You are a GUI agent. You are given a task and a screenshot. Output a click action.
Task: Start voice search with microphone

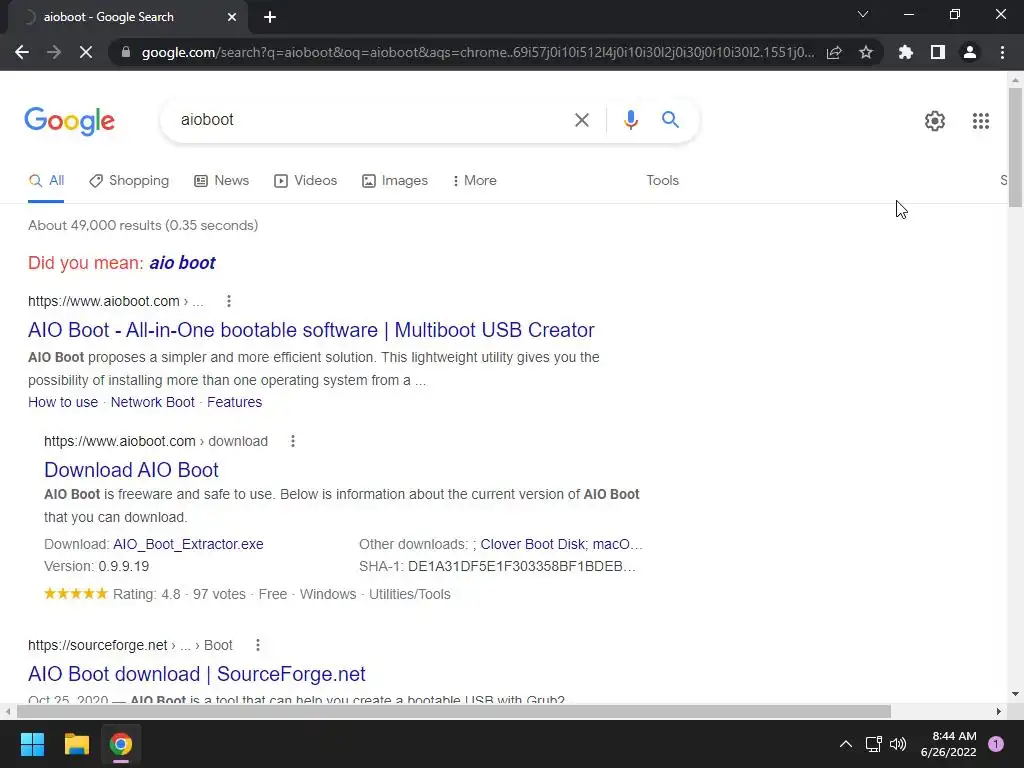tap(630, 120)
